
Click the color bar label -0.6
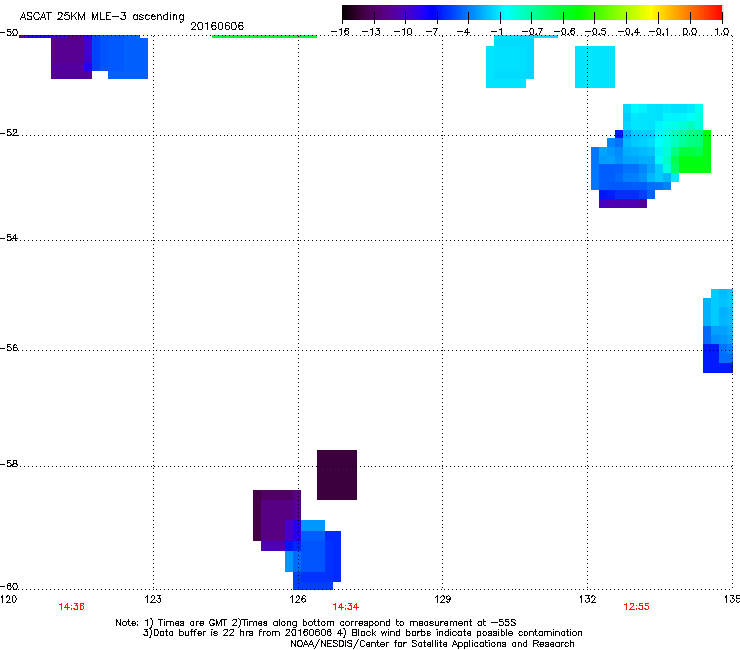[x=564, y=32]
